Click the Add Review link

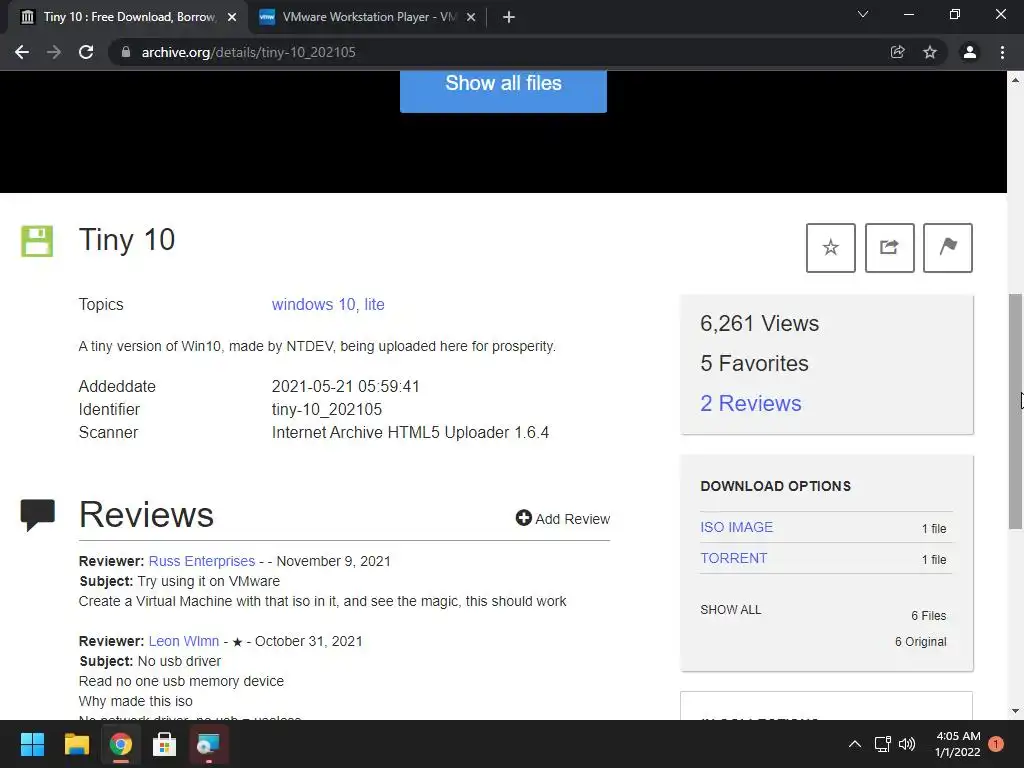click(x=563, y=519)
